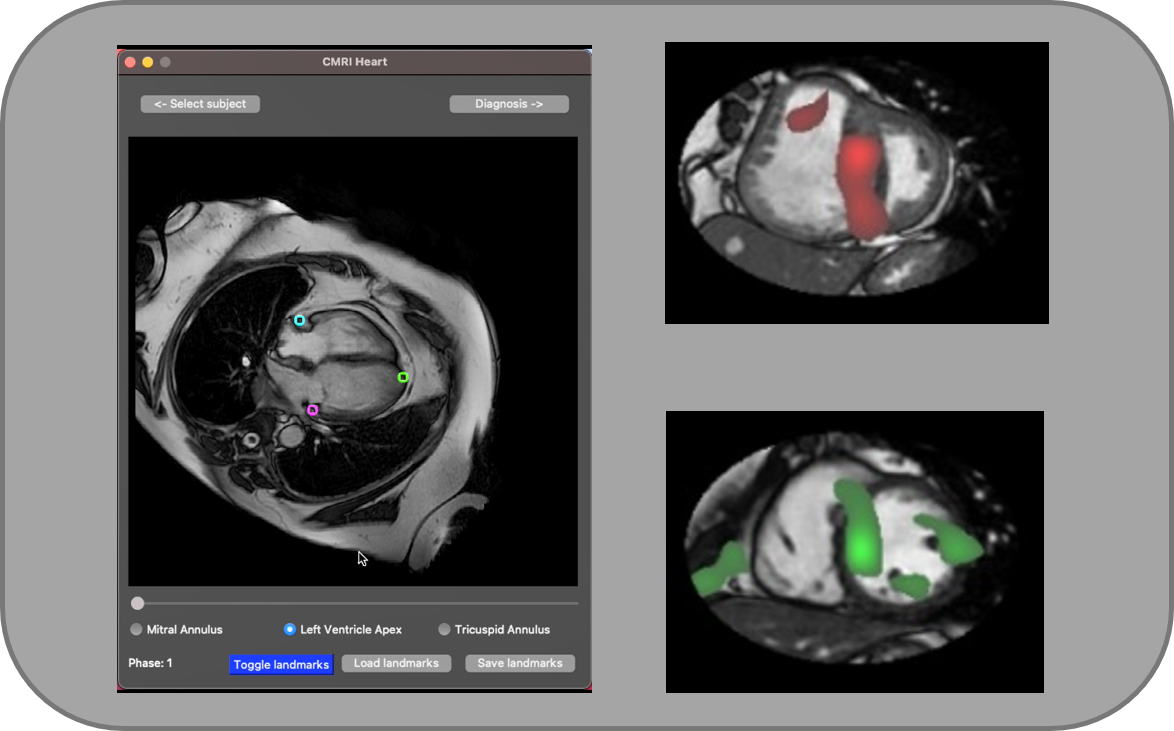Click Load landmarks
The width and height of the screenshot is (1174, 731).
click(x=396, y=663)
